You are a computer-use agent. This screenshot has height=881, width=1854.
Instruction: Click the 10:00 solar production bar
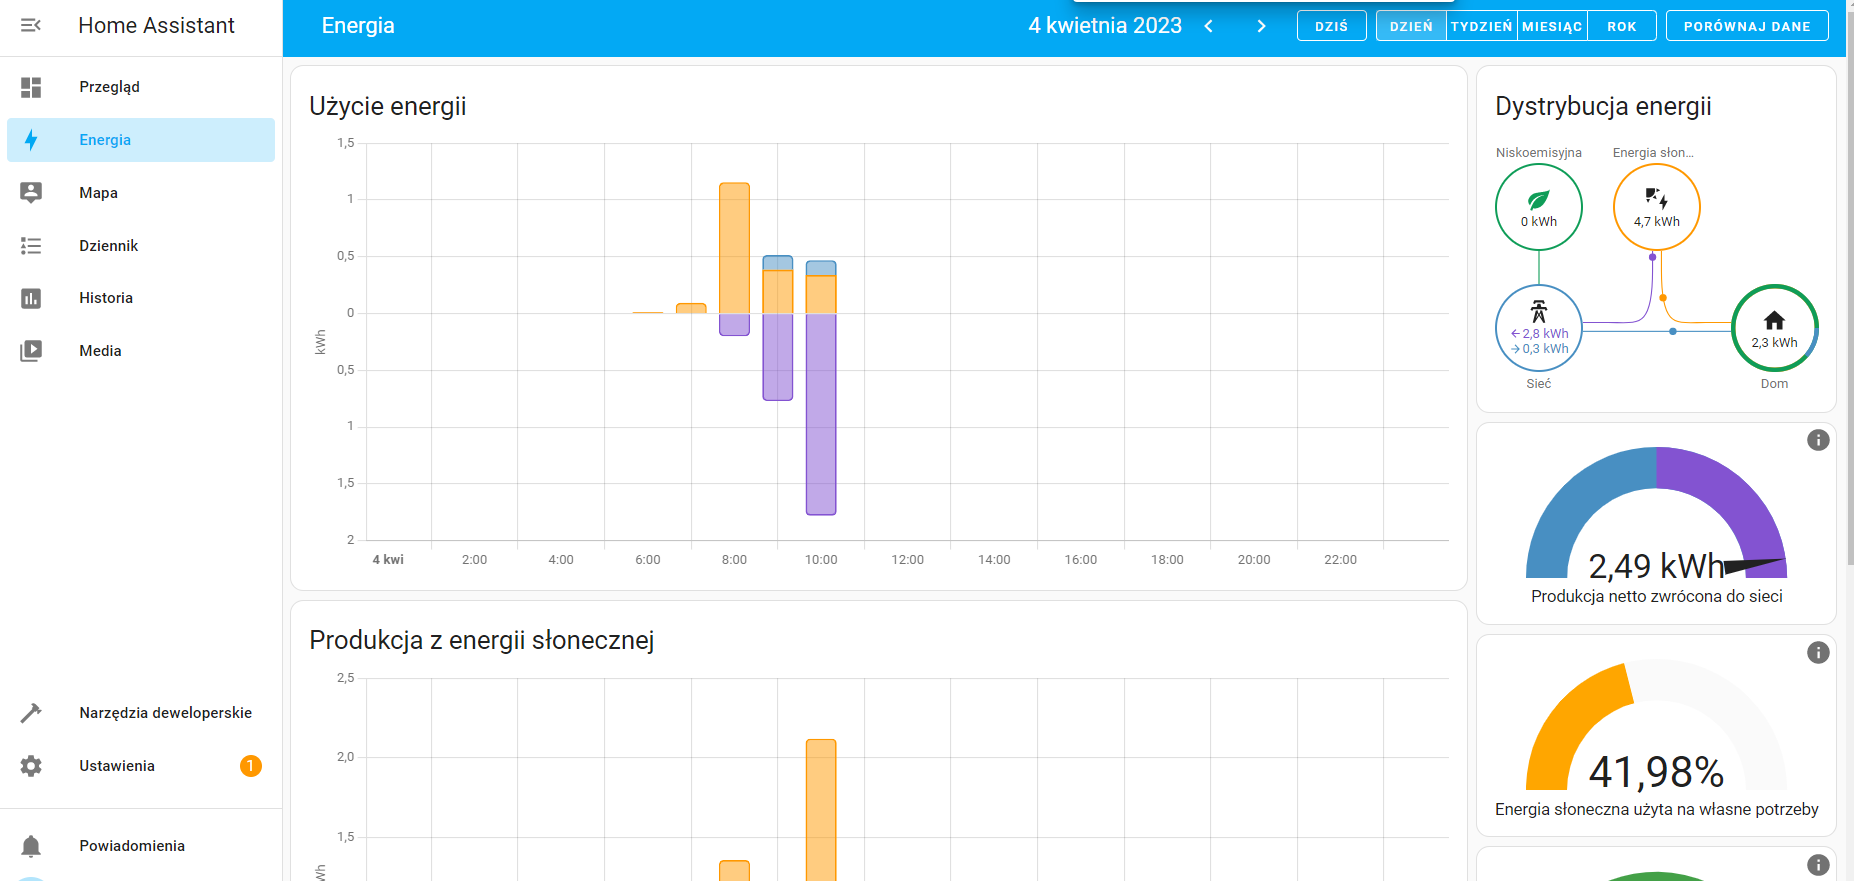pyautogui.click(x=821, y=810)
